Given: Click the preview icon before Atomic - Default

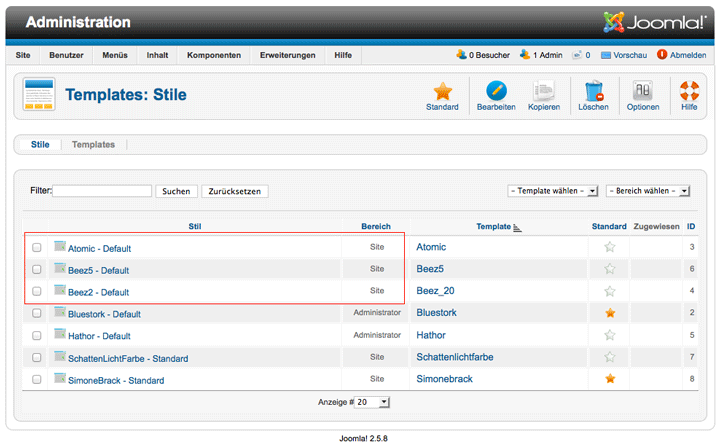Looking at the screenshot, I should click(x=60, y=246).
